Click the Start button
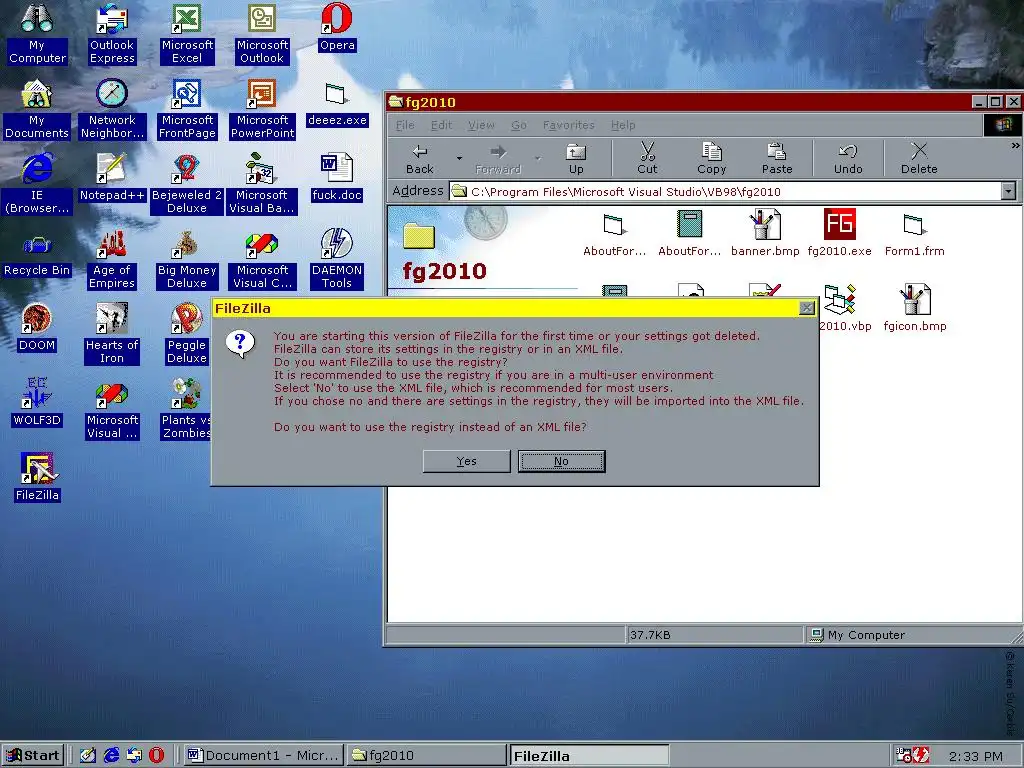The image size is (1024, 768). click(x=33, y=756)
